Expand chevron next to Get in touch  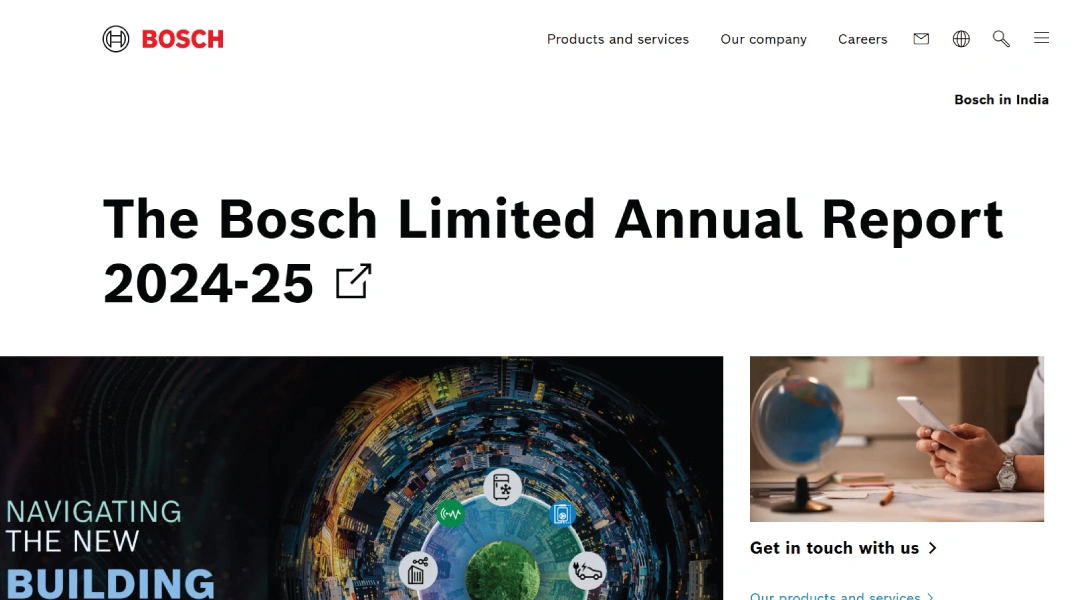click(932, 548)
